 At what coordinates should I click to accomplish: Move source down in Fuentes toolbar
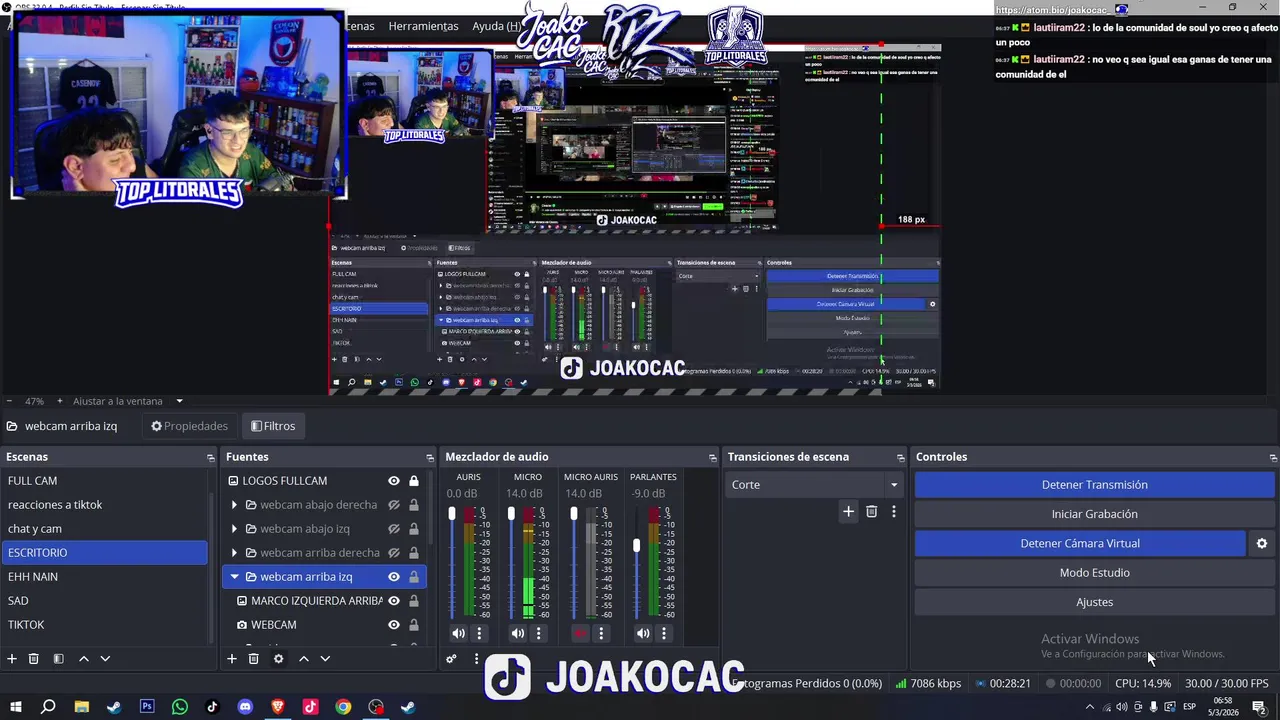click(x=325, y=659)
